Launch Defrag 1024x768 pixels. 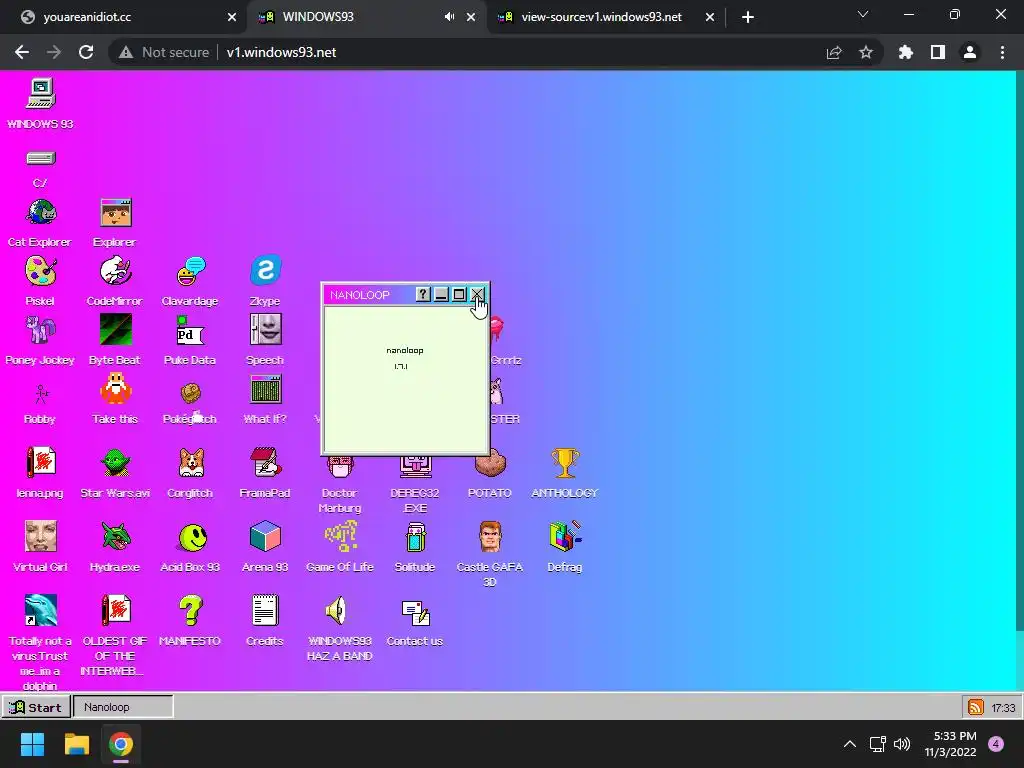pyautogui.click(x=565, y=537)
